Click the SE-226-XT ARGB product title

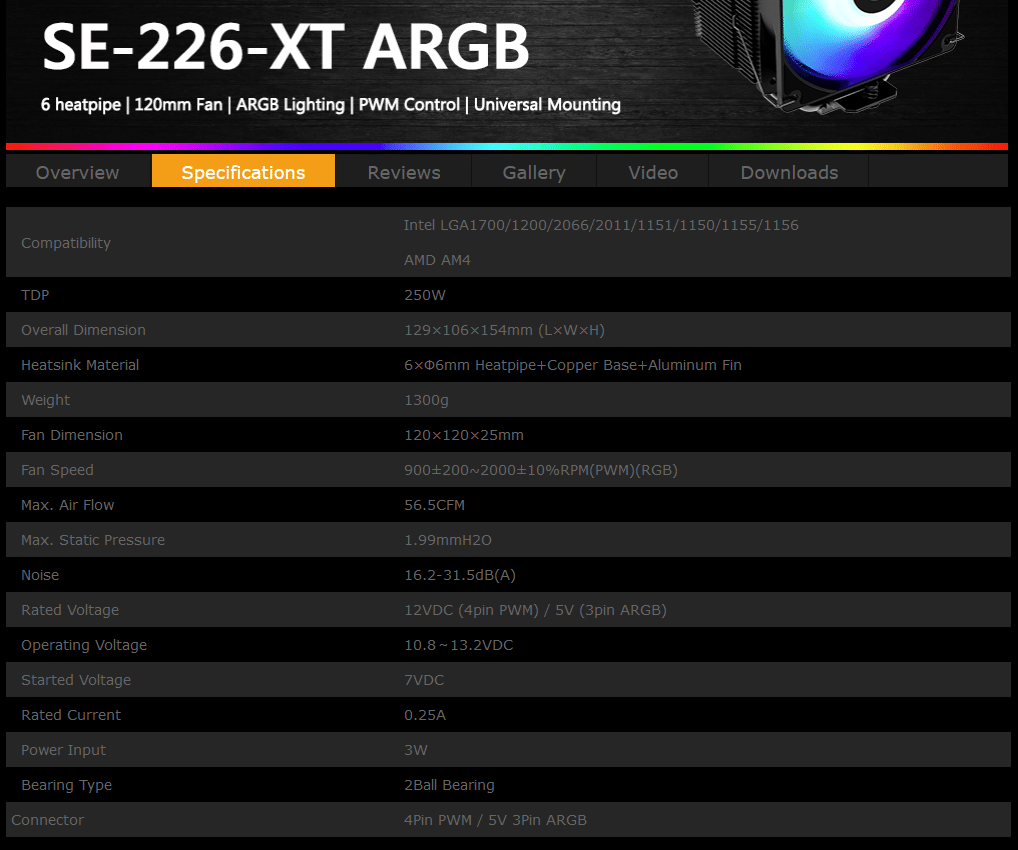coord(286,47)
